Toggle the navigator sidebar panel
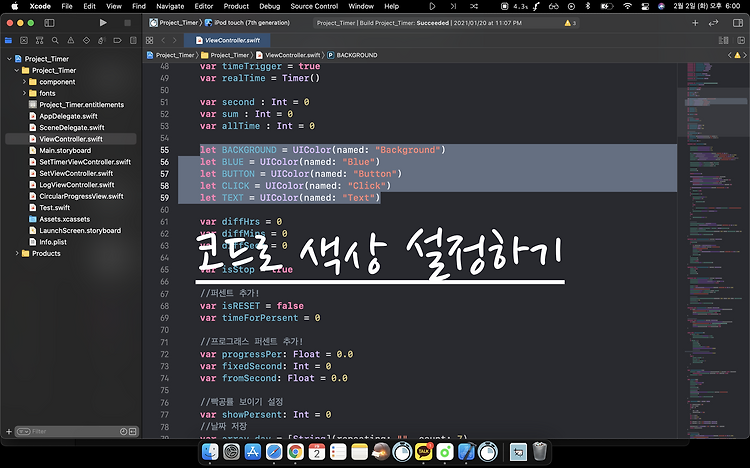Image resolution: width=750 pixels, height=468 pixels. [x=49, y=22]
